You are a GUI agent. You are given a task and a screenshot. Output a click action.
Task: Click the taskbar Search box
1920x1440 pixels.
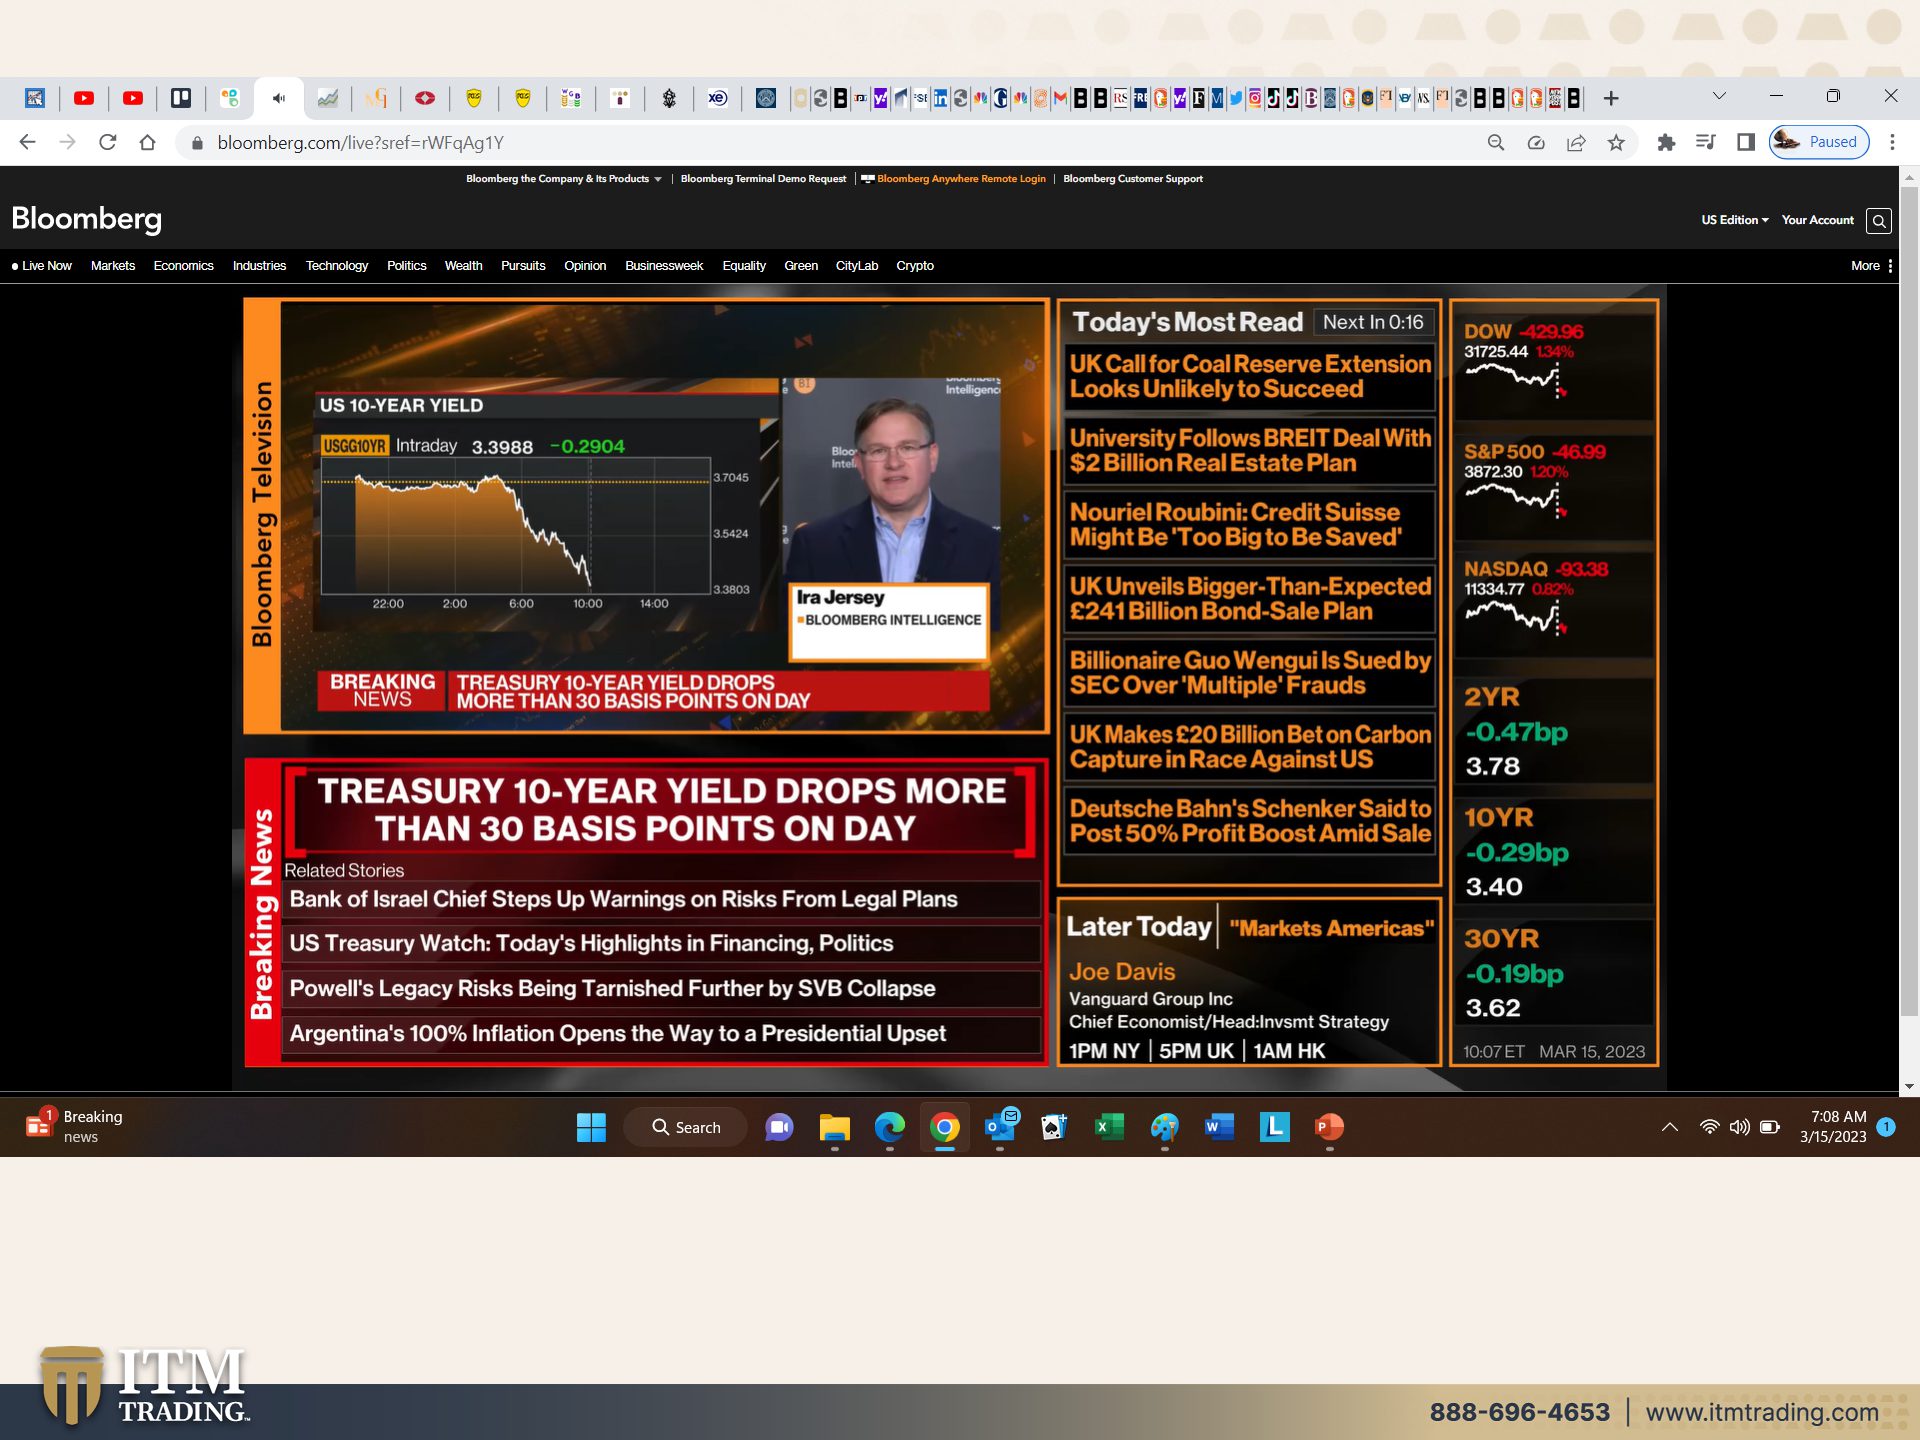pyautogui.click(x=686, y=1127)
